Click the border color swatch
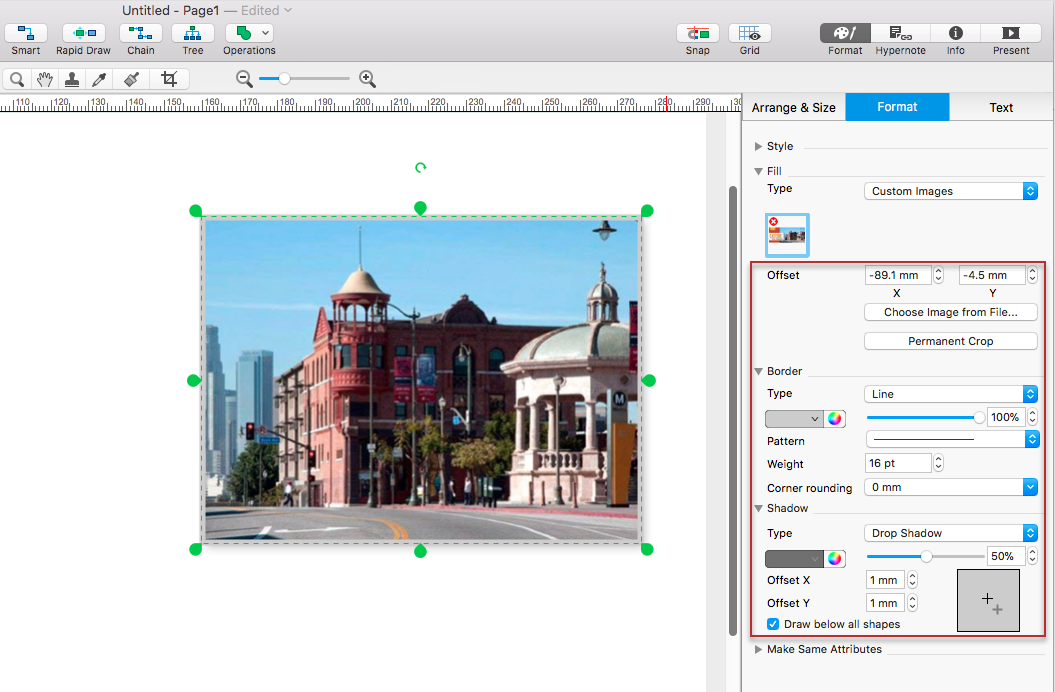Screen dimensions: 1055x692 coord(794,418)
